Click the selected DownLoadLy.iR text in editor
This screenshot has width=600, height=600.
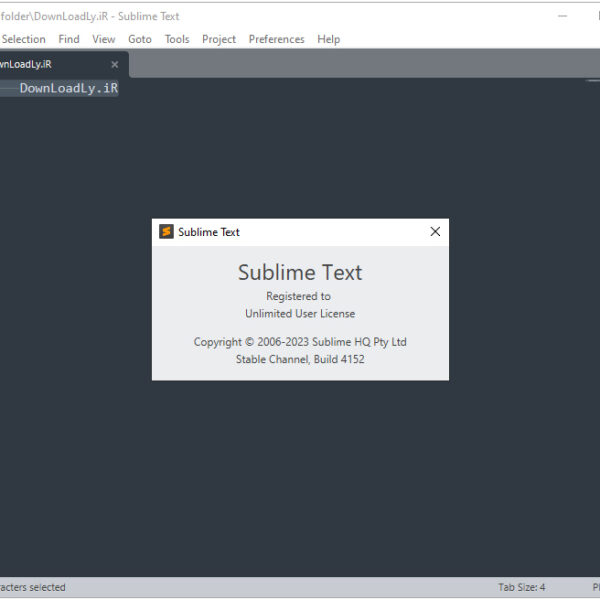69,88
